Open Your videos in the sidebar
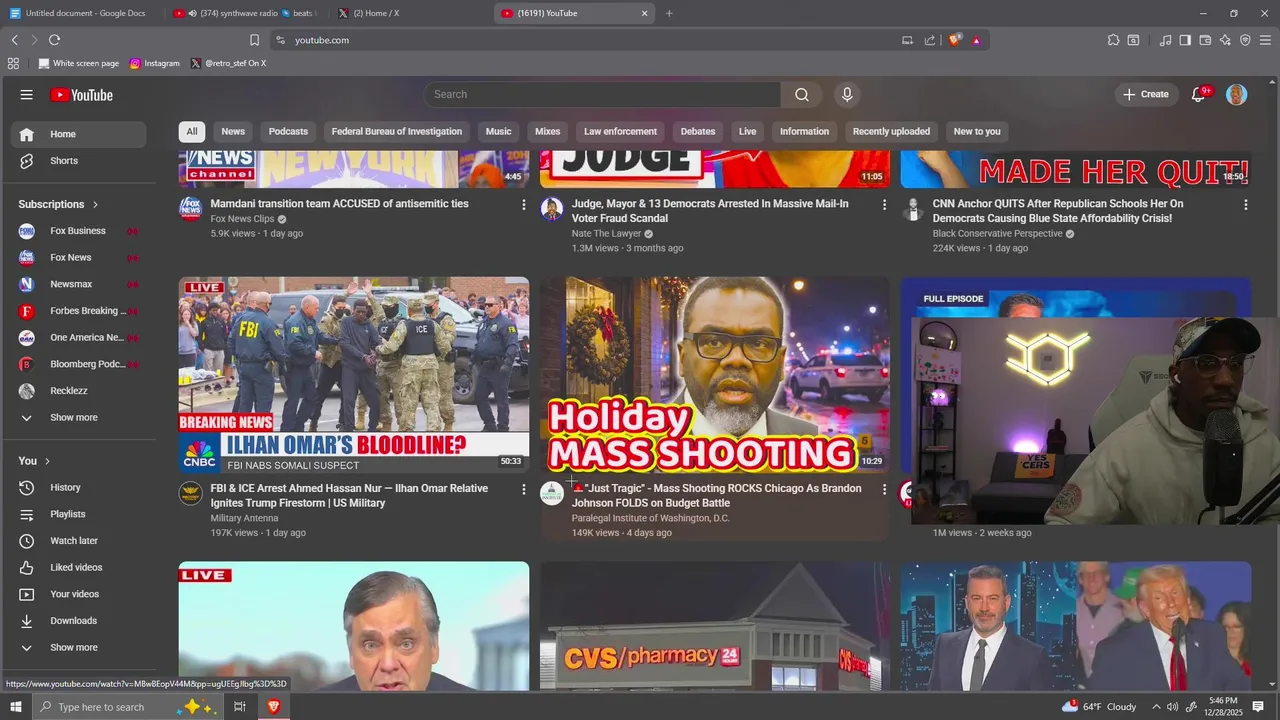The image size is (1280, 720). click(x=78, y=594)
